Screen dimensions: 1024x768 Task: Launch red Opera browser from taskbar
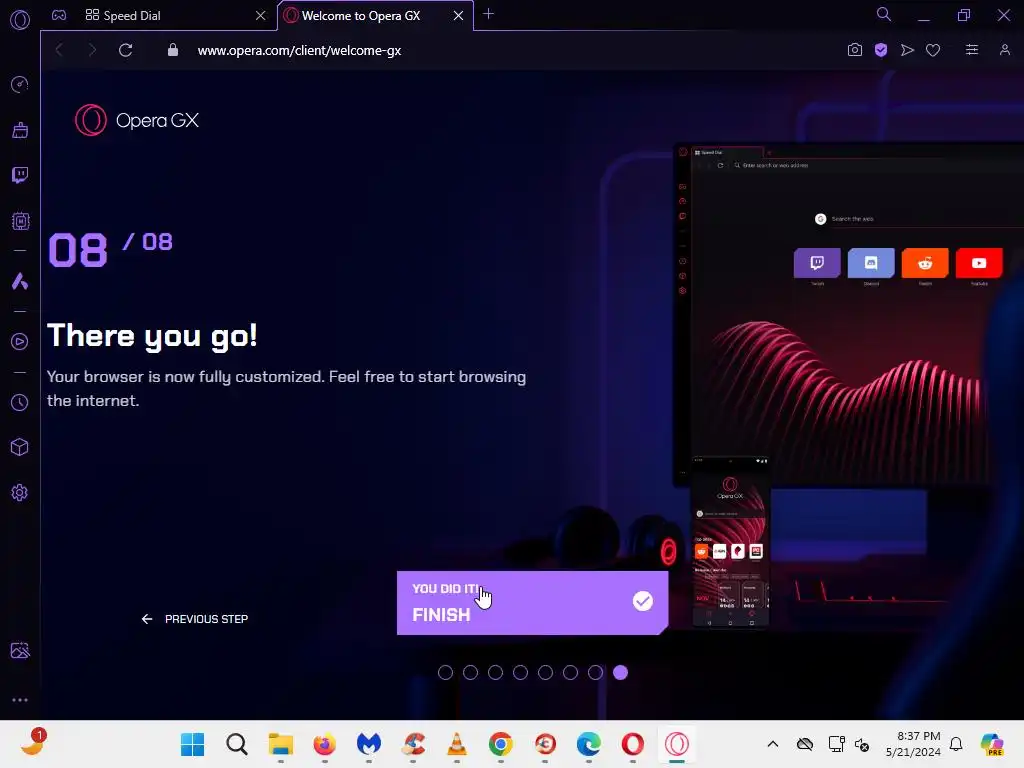pos(632,744)
